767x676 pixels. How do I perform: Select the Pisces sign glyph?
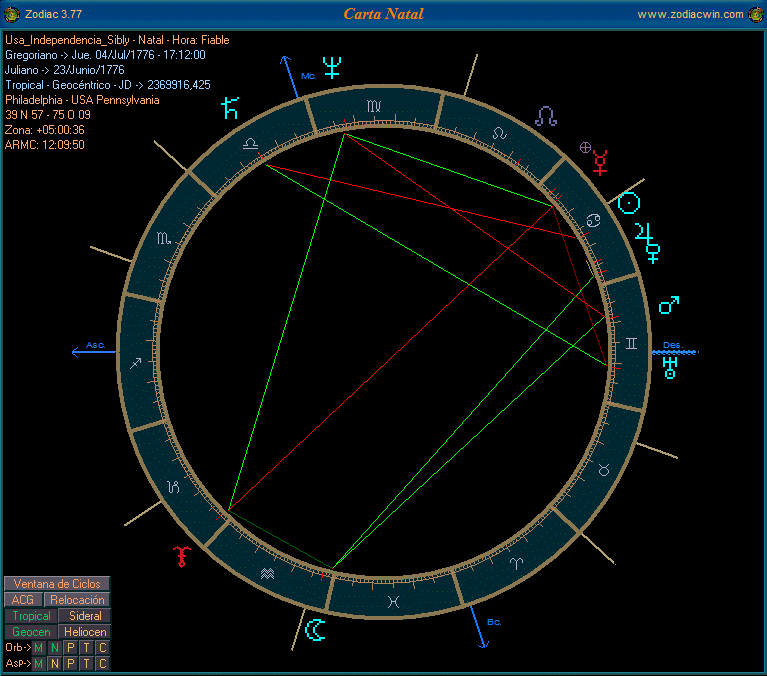click(393, 602)
